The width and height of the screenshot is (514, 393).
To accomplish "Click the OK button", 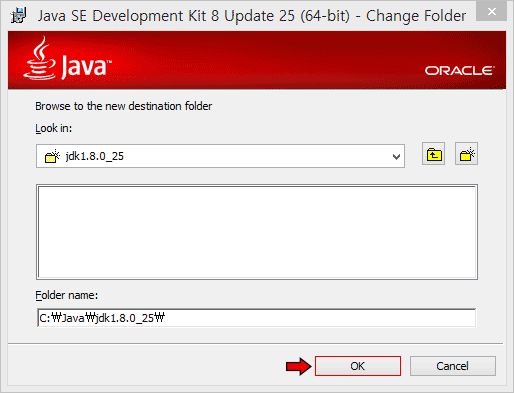I will [x=358, y=366].
